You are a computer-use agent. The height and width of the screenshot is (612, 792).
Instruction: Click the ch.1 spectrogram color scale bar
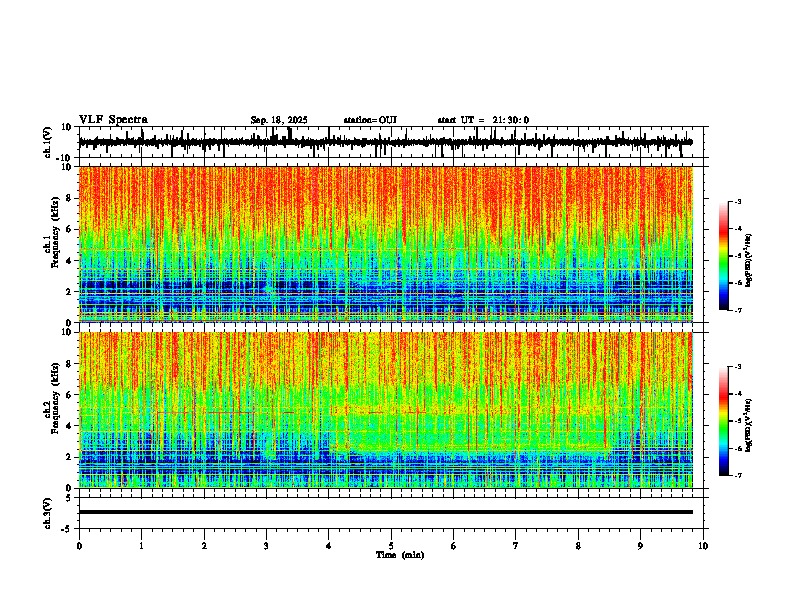[x=723, y=256]
